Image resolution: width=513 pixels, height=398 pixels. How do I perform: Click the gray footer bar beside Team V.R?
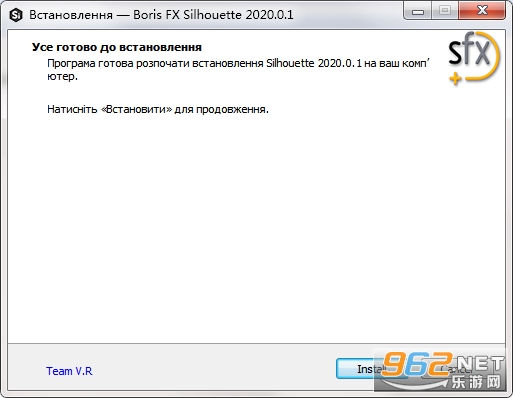click(213, 369)
